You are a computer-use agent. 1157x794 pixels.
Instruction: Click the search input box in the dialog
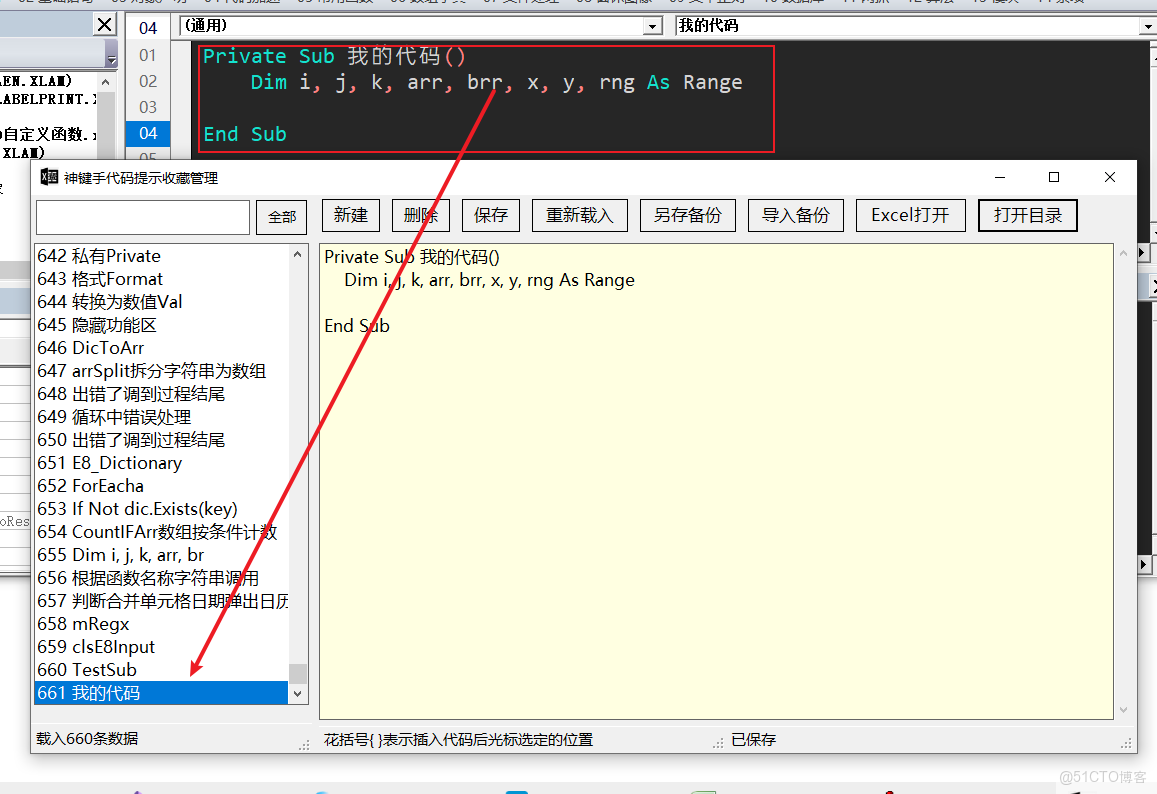click(145, 217)
